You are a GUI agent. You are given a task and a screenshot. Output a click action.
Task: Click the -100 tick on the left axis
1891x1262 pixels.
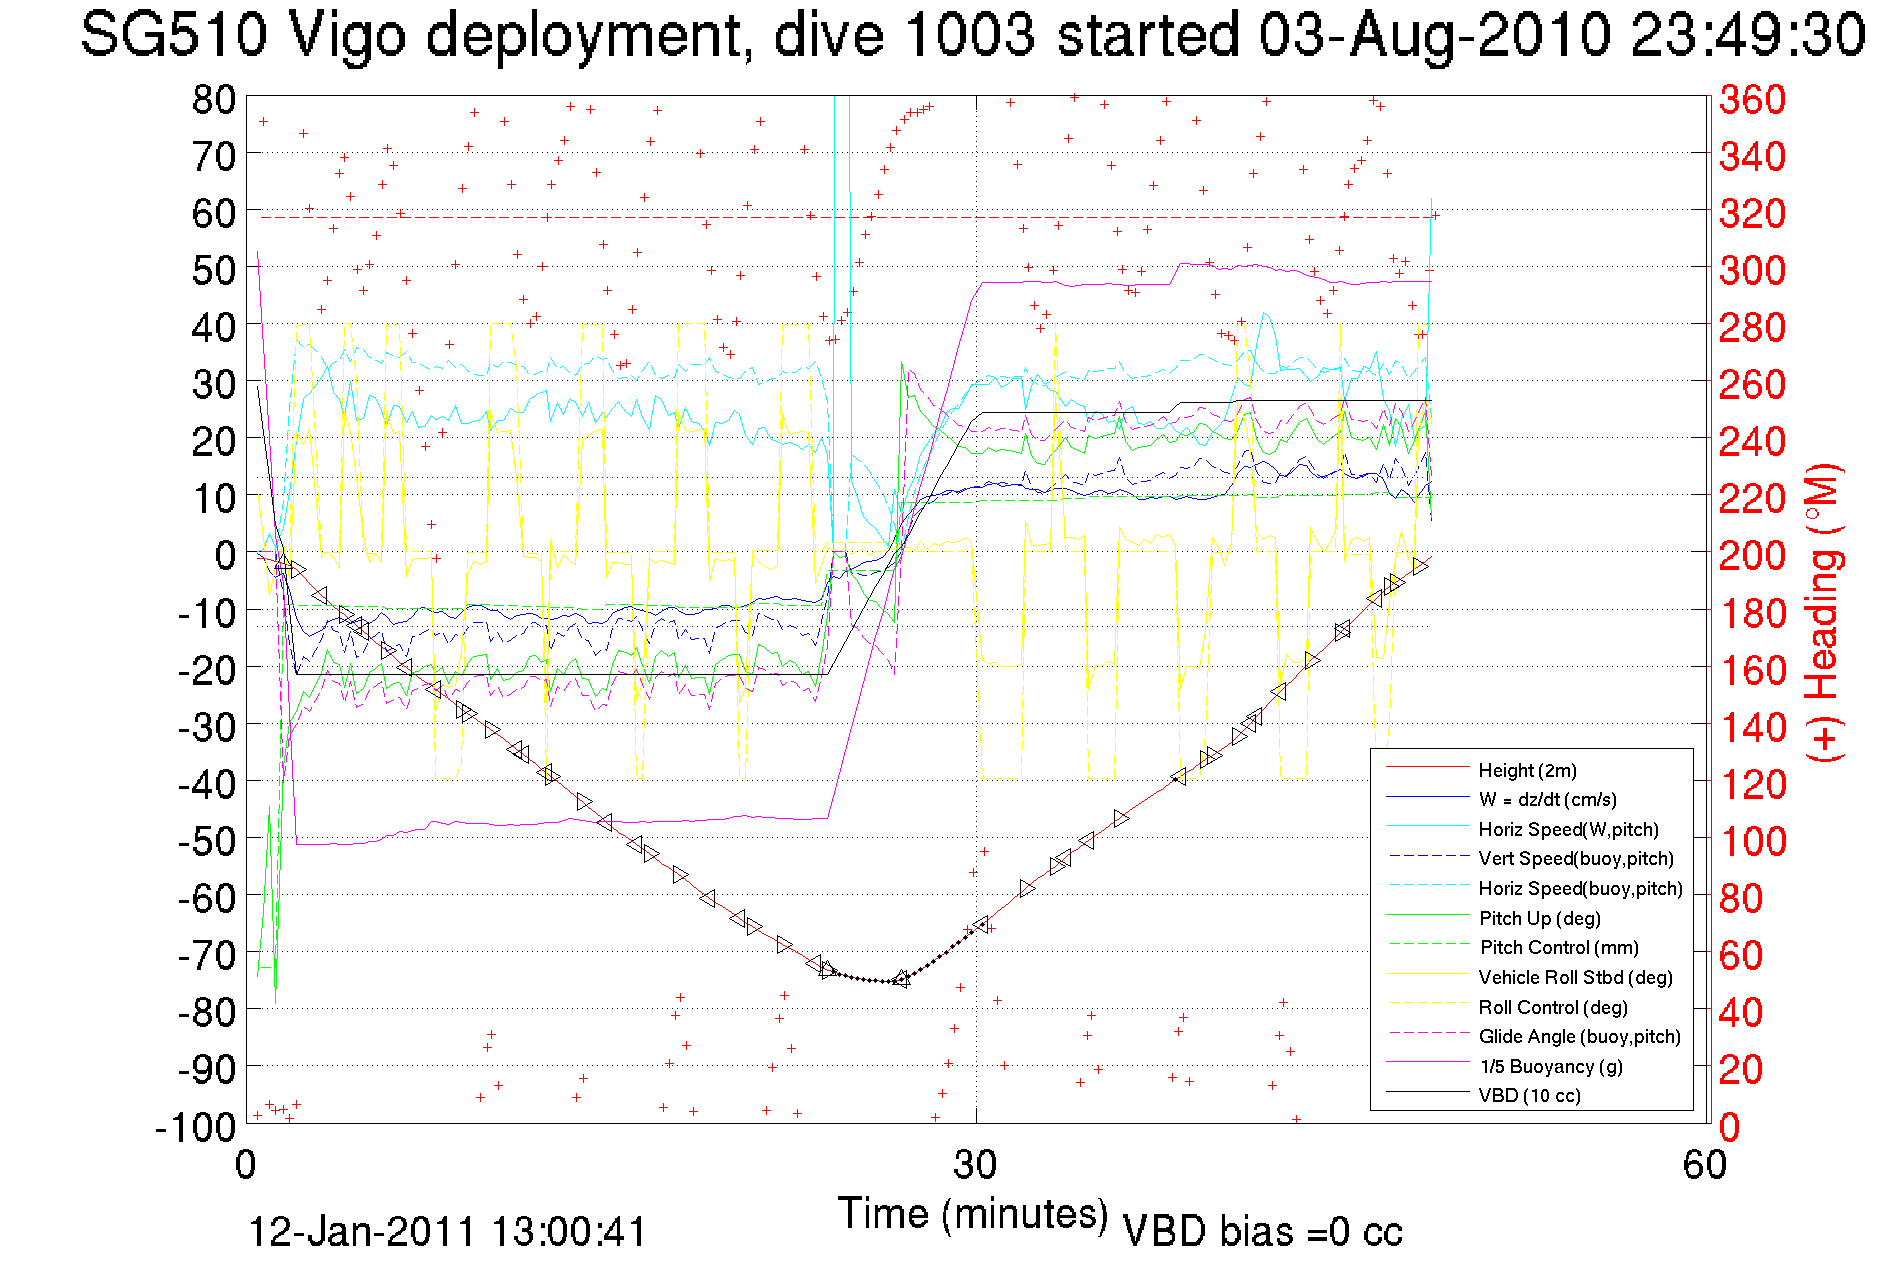195,1127
